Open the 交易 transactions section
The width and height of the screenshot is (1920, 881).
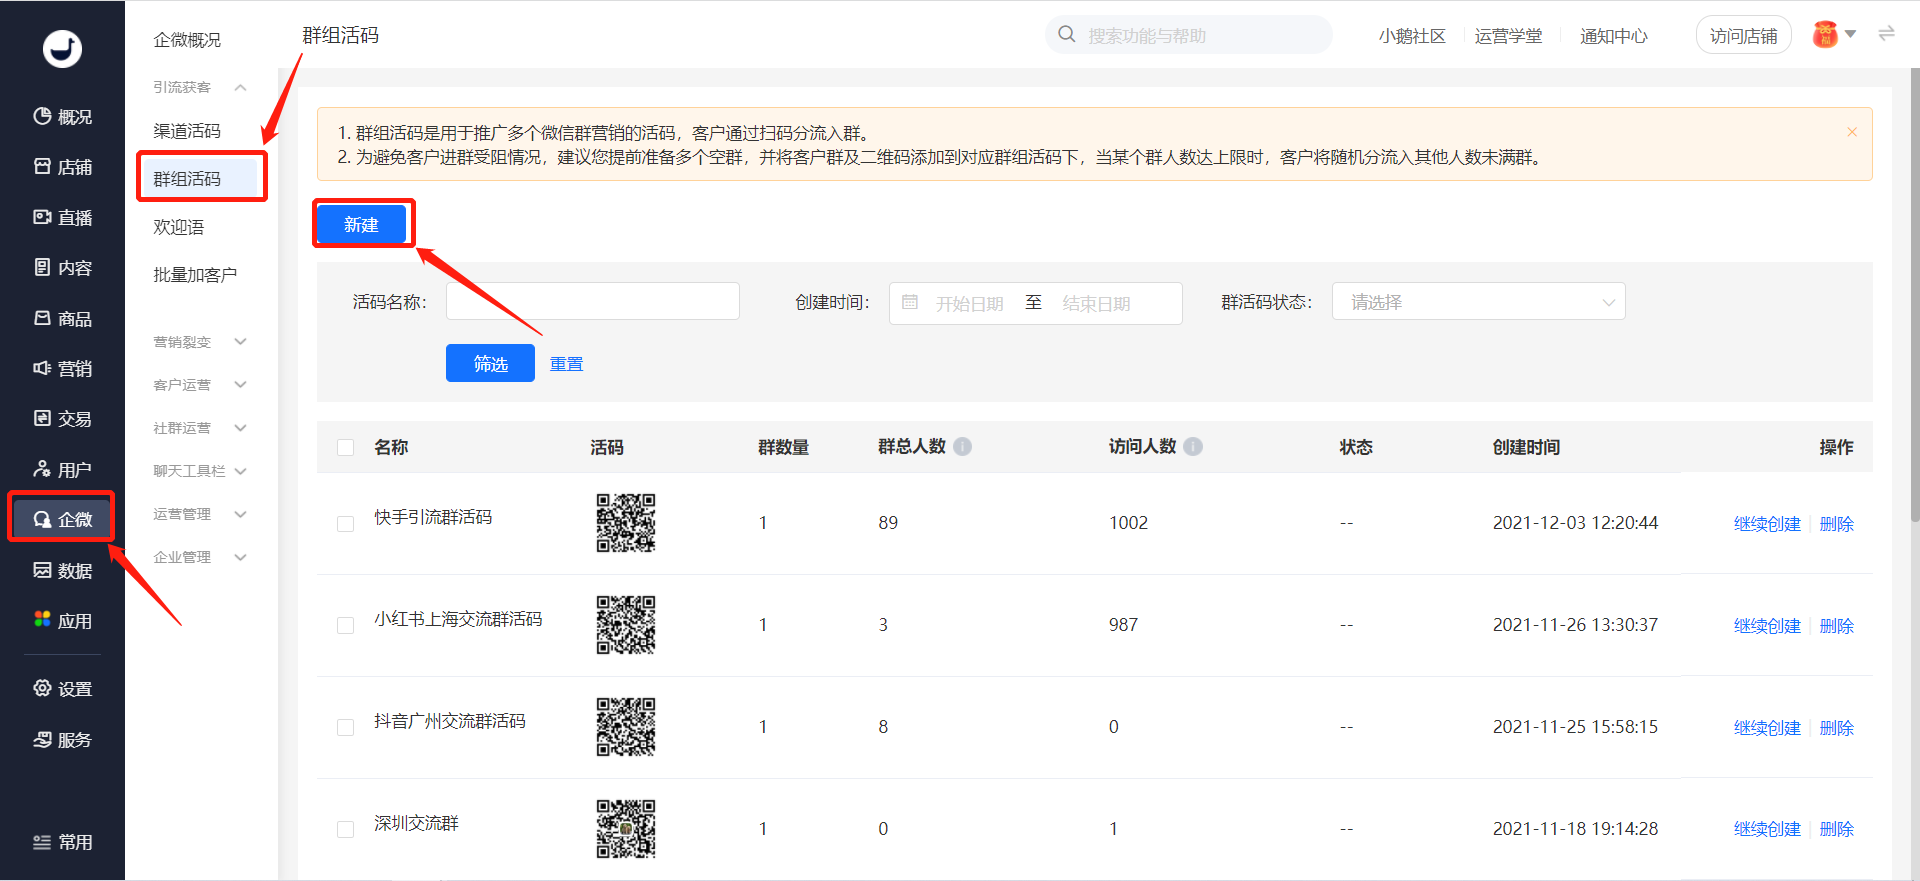62,418
